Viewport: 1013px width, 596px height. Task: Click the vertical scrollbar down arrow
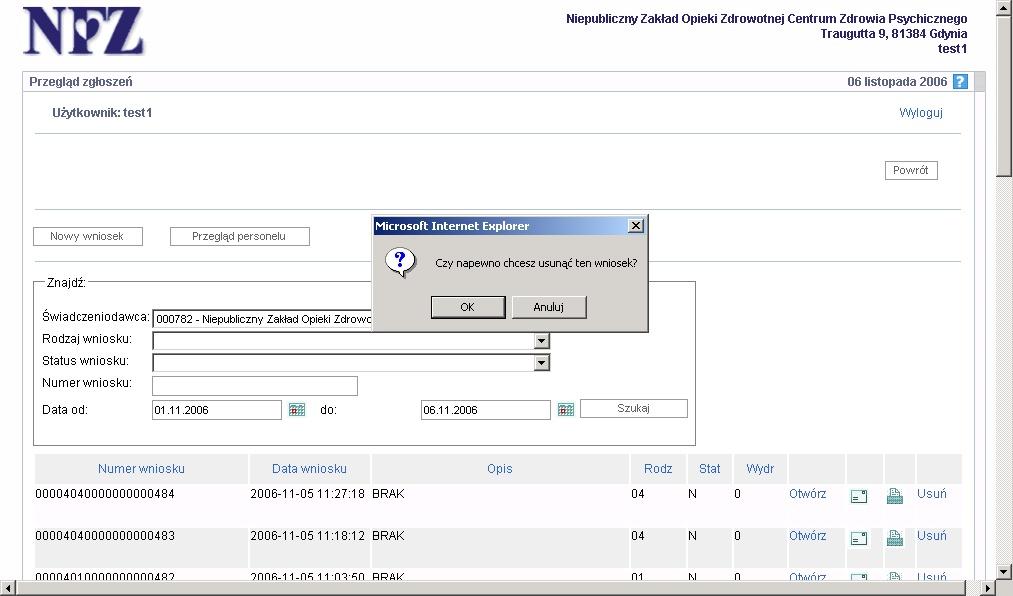point(1003,571)
